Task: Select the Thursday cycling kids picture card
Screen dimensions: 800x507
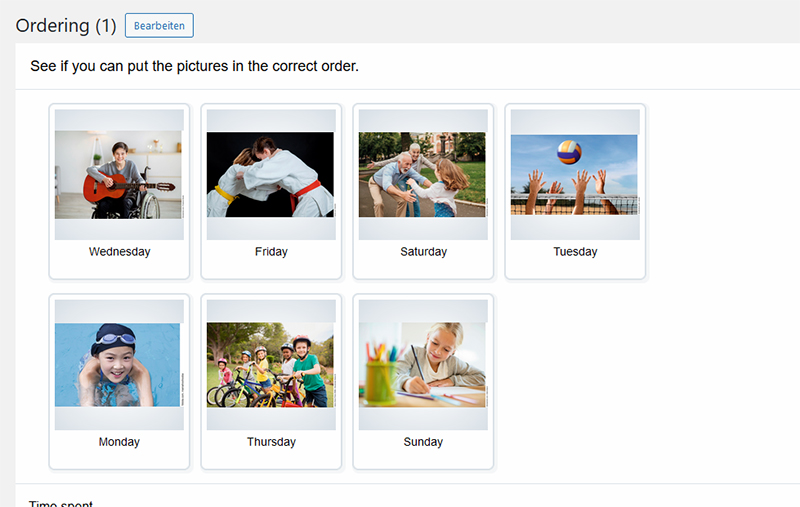Action: 271,382
